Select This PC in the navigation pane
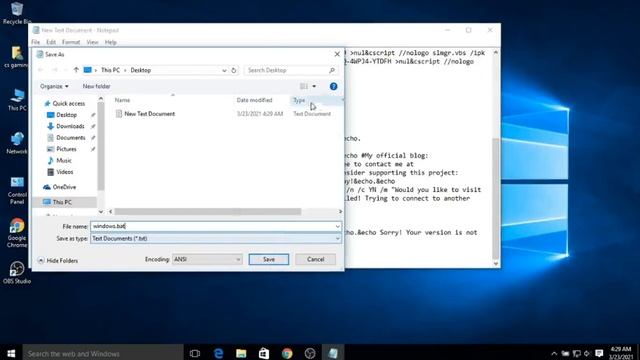This screenshot has width=640, height=360. pyautogui.click(x=57, y=202)
